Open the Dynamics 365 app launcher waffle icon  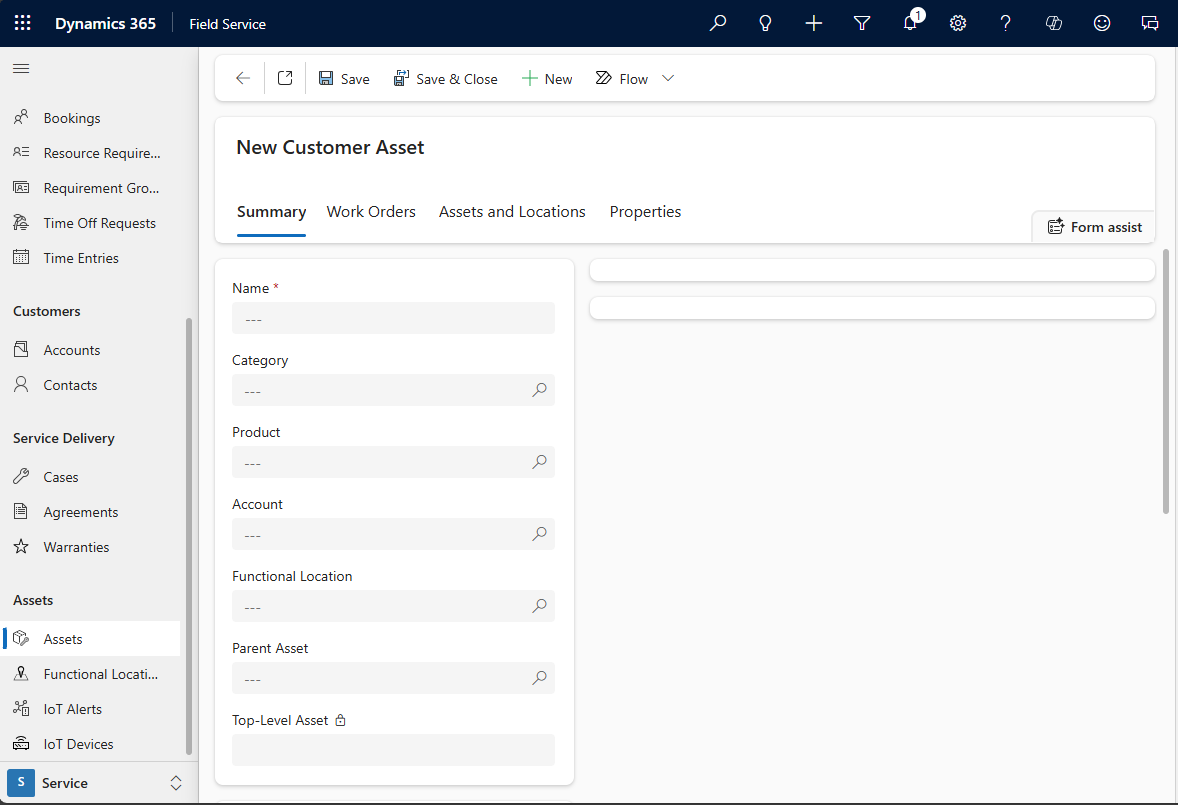[x=22, y=22]
